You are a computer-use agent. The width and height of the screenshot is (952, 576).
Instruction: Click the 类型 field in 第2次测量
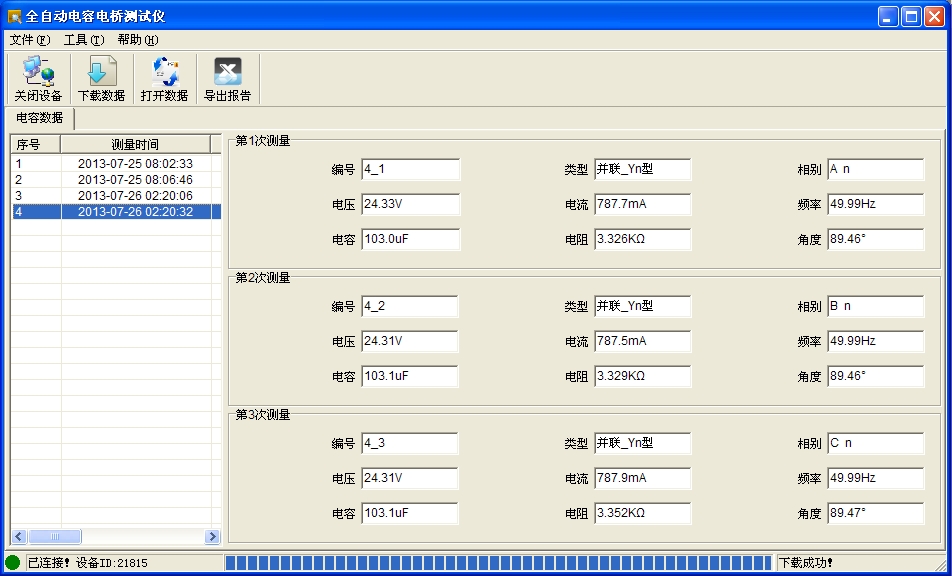(x=642, y=307)
